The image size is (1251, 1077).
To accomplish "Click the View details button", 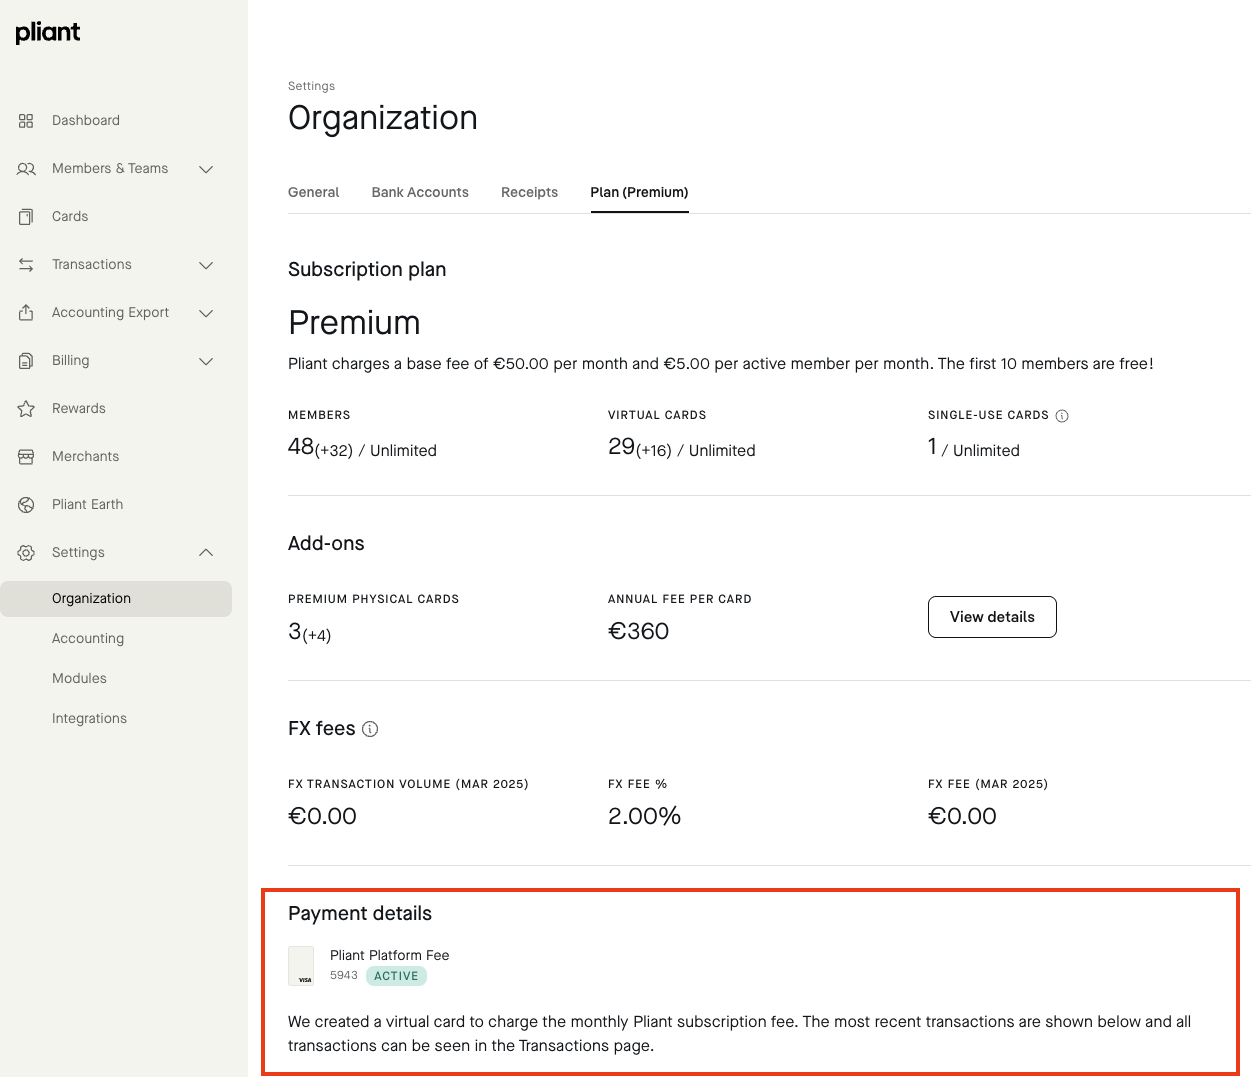I will (992, 617).
